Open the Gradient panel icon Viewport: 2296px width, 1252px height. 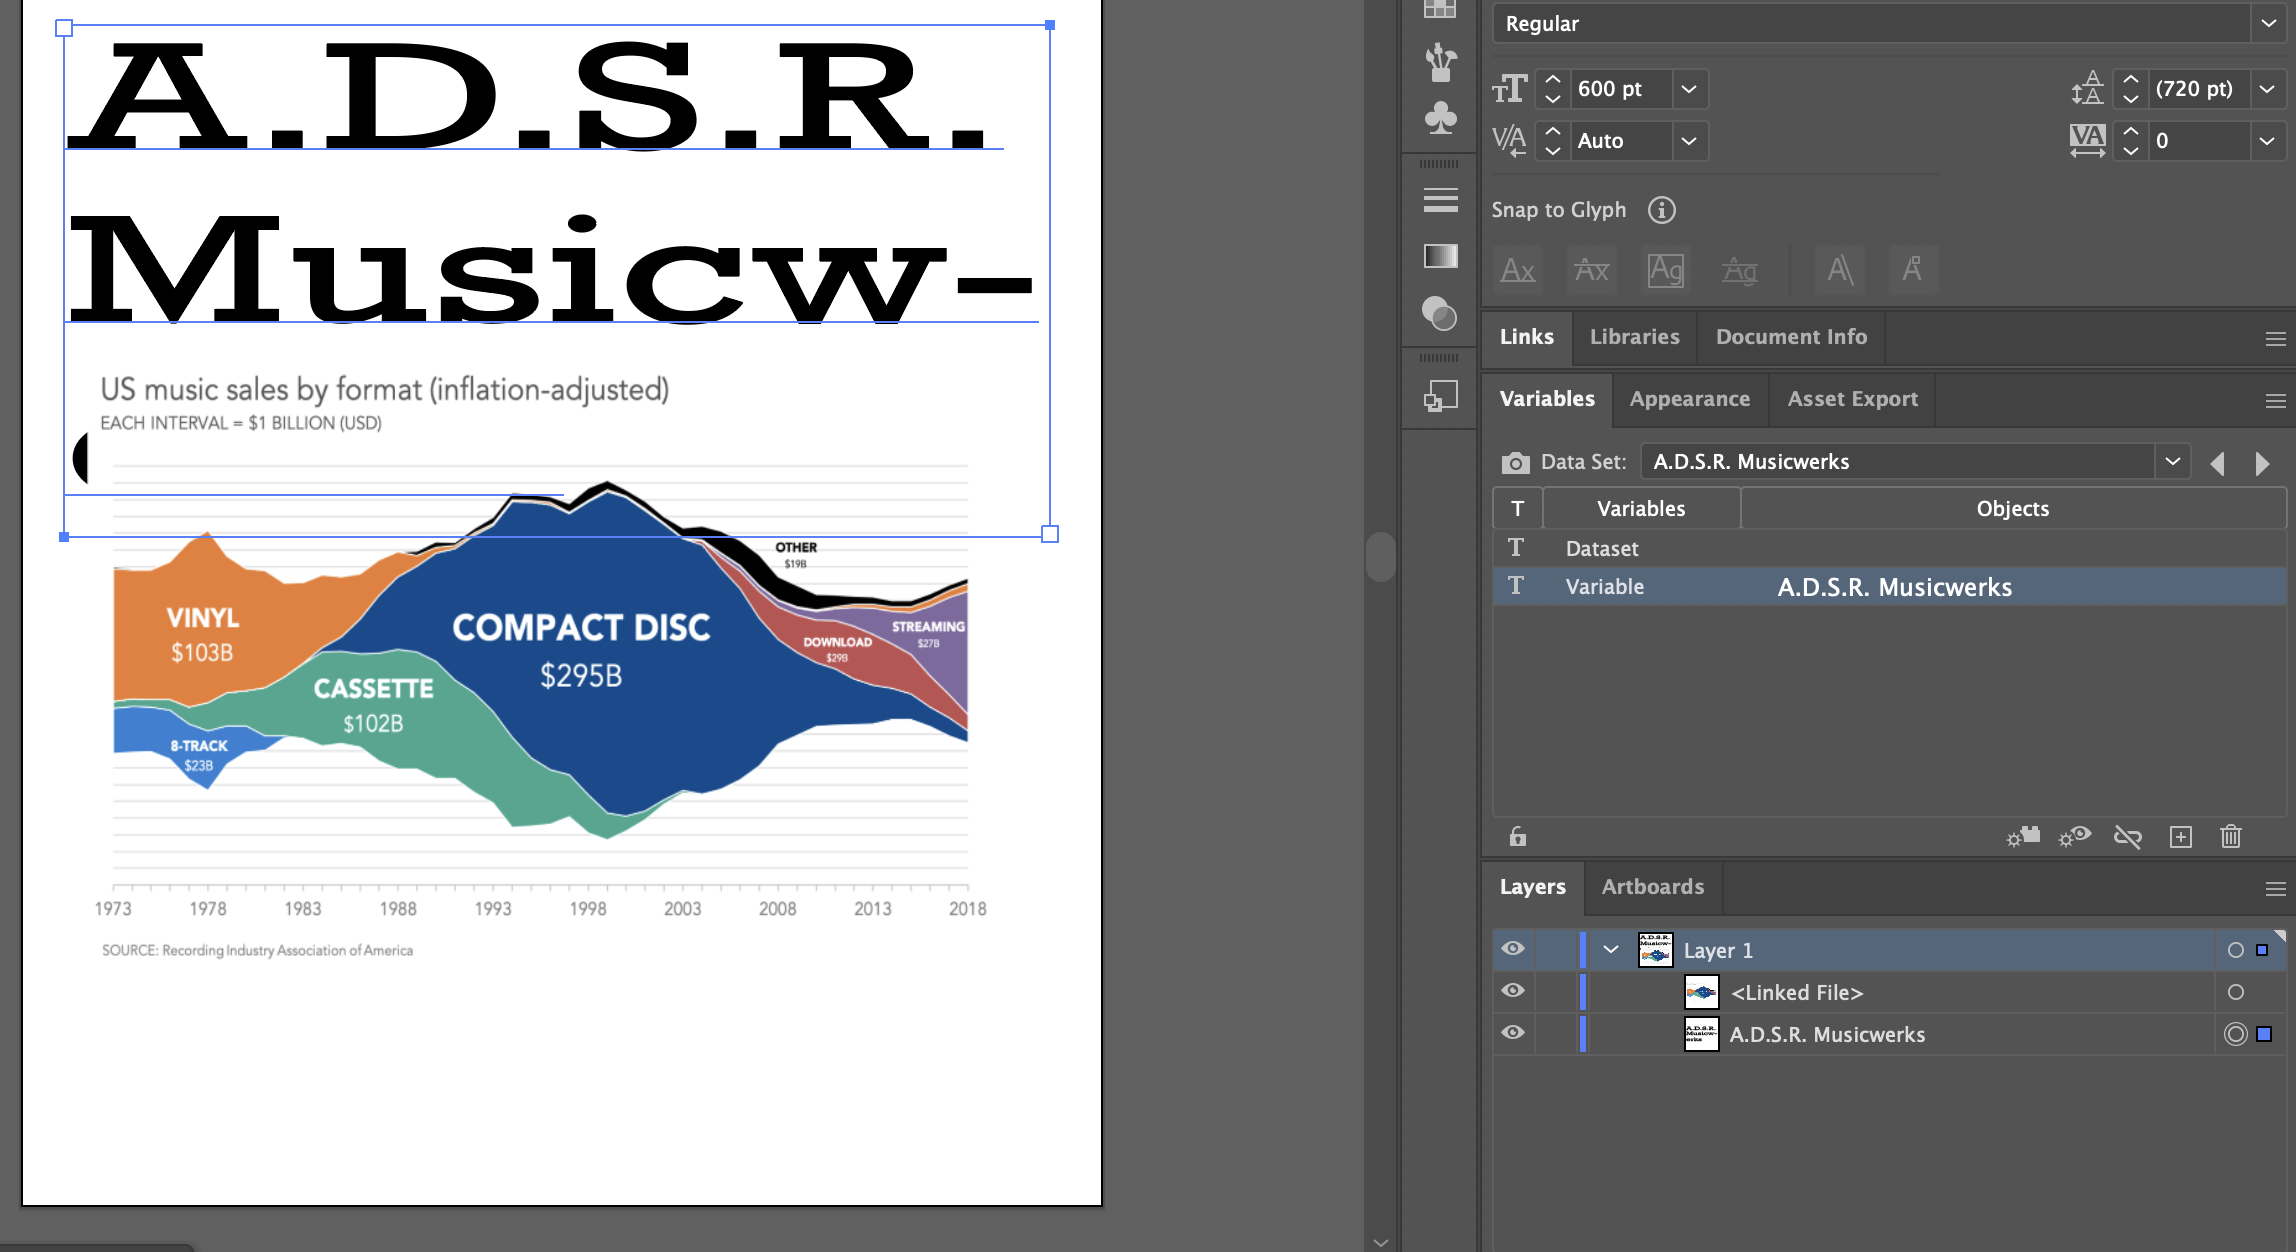[x=1440, y=257]
